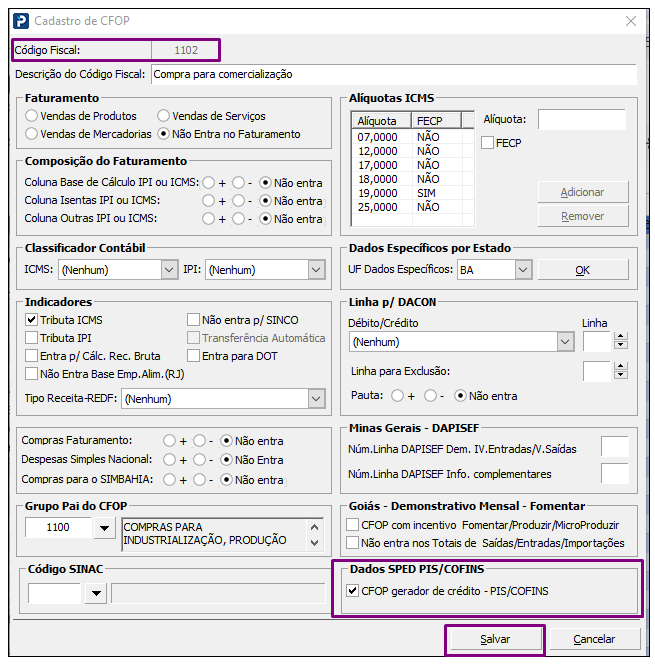The height and width of the screenshot is (665, 655).
Task: Click the Adicionar alíquota button
Action: click(582, 192)
